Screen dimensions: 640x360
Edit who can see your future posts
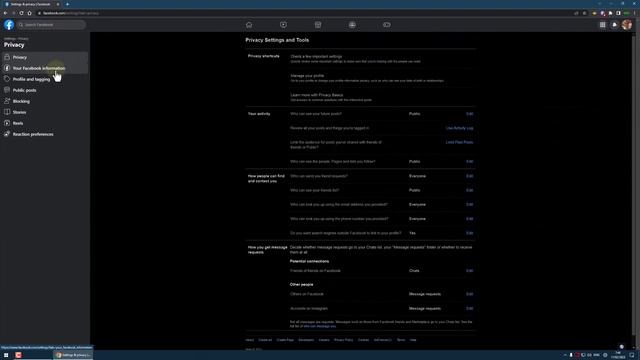pyautogui.click(x=469, y=114)
